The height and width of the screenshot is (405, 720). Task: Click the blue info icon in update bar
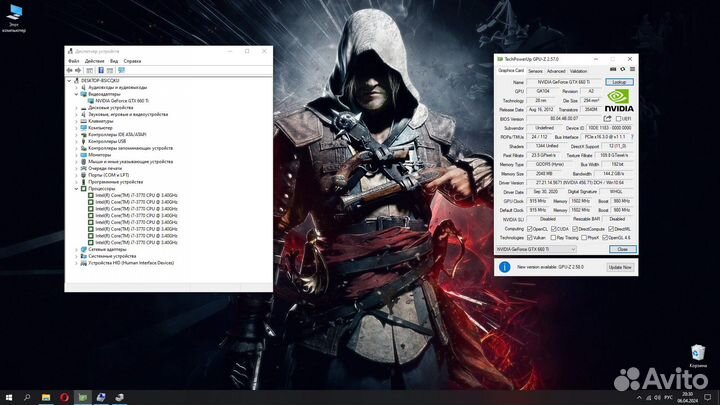point(504,267)
